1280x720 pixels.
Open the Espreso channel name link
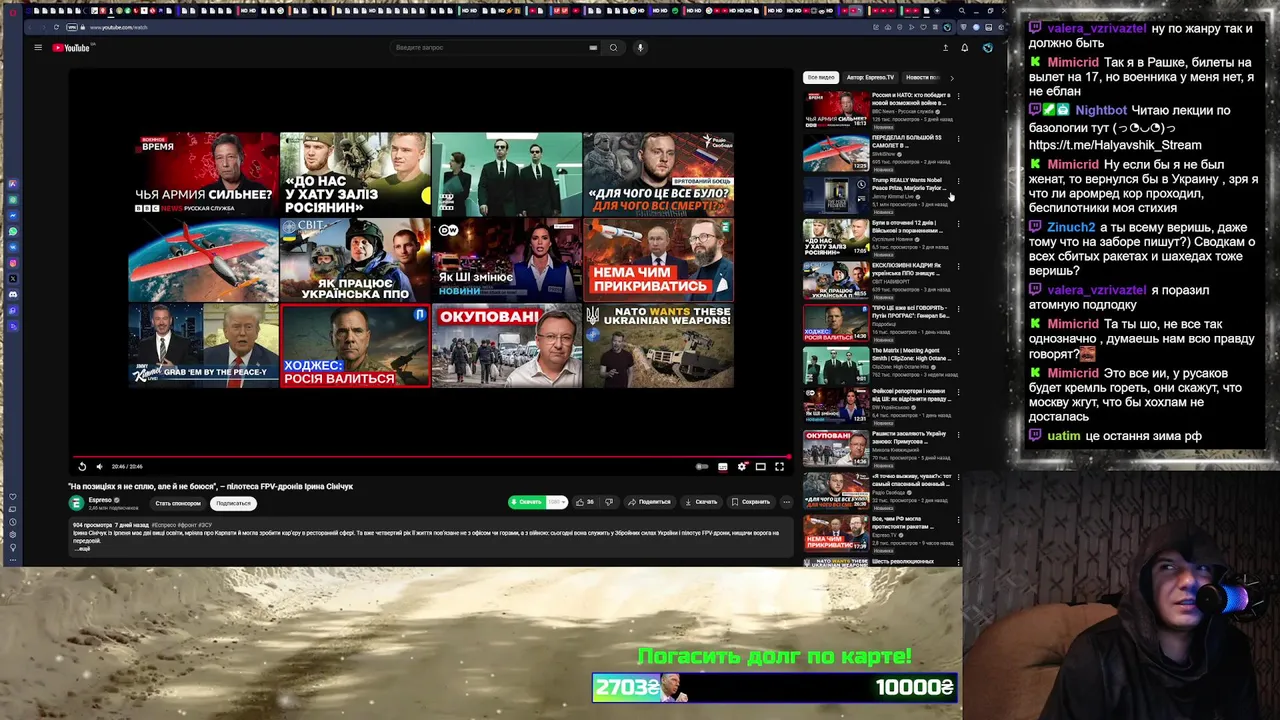pyautogui.click(x=100, y=500)
